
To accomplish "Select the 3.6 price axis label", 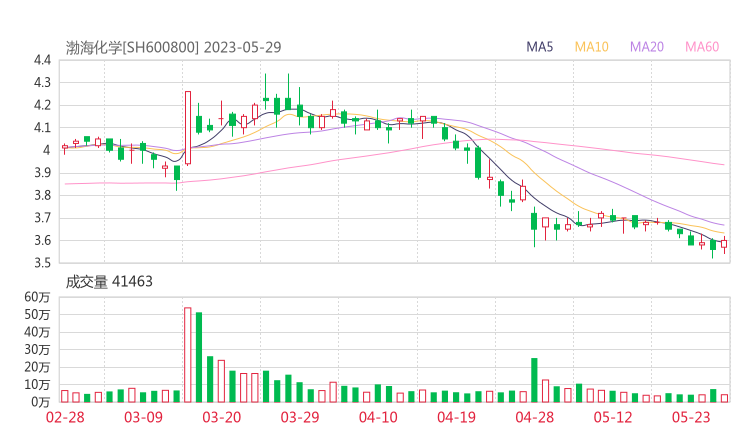I will [42, 240].
